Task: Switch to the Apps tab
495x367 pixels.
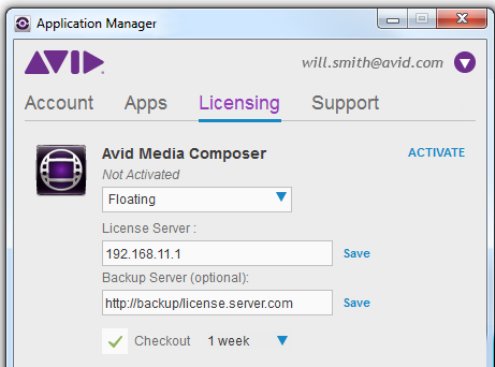Action: point(146,103)
